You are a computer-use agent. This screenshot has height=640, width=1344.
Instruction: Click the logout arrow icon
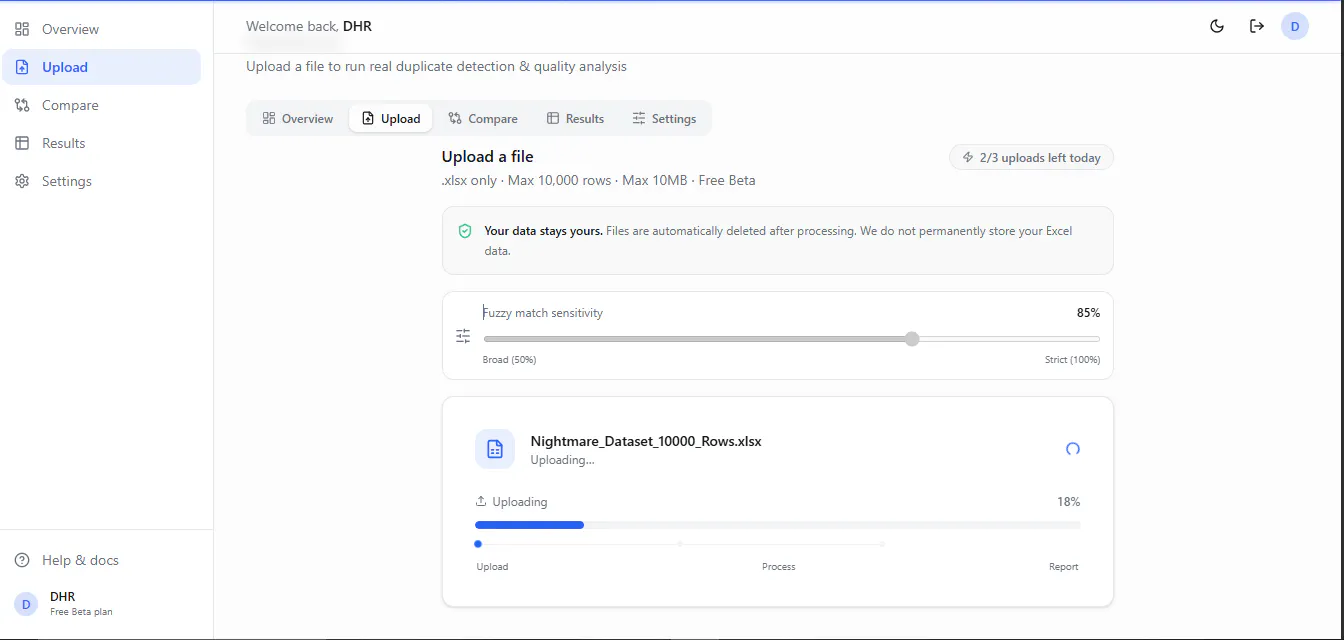point(1257,26)
